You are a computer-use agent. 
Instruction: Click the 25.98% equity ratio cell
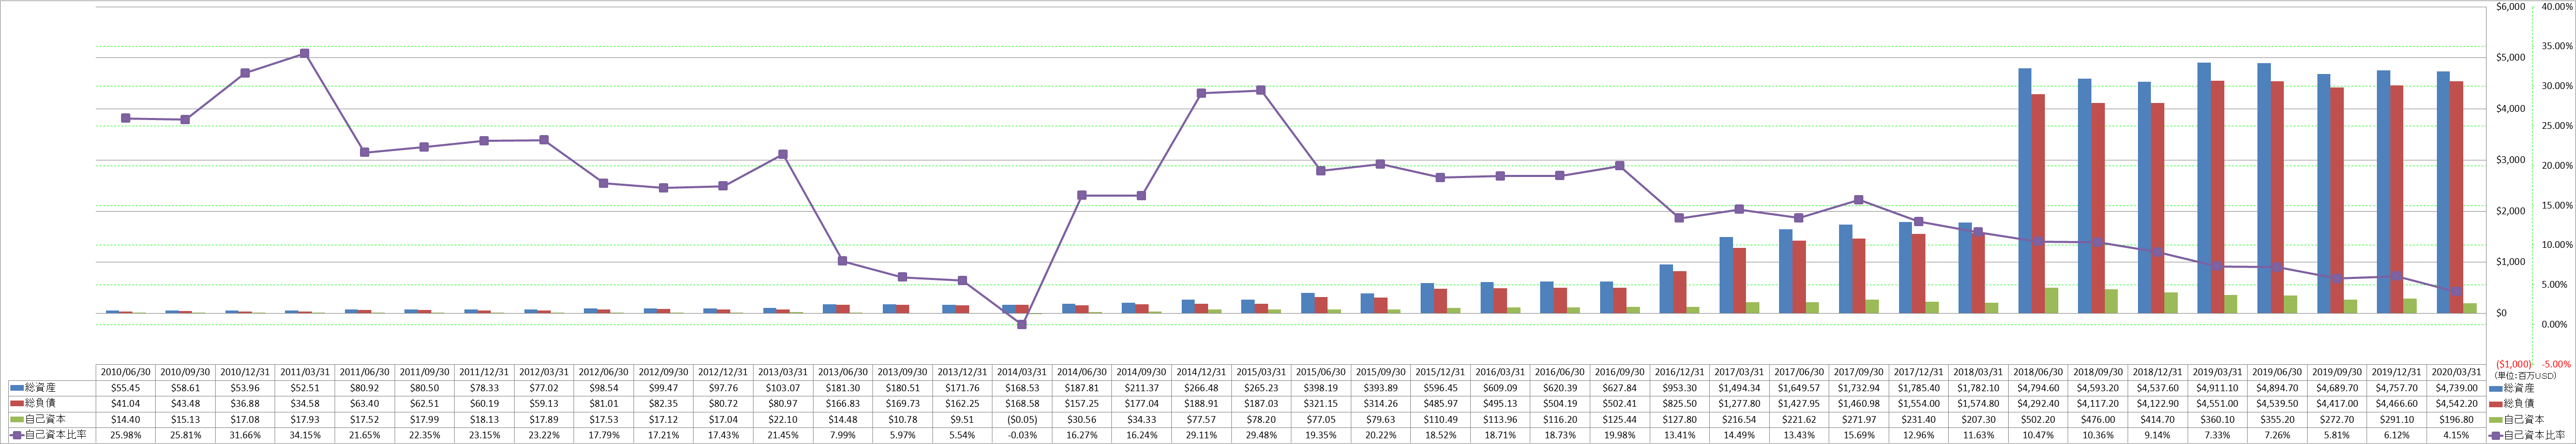point(126,435)
